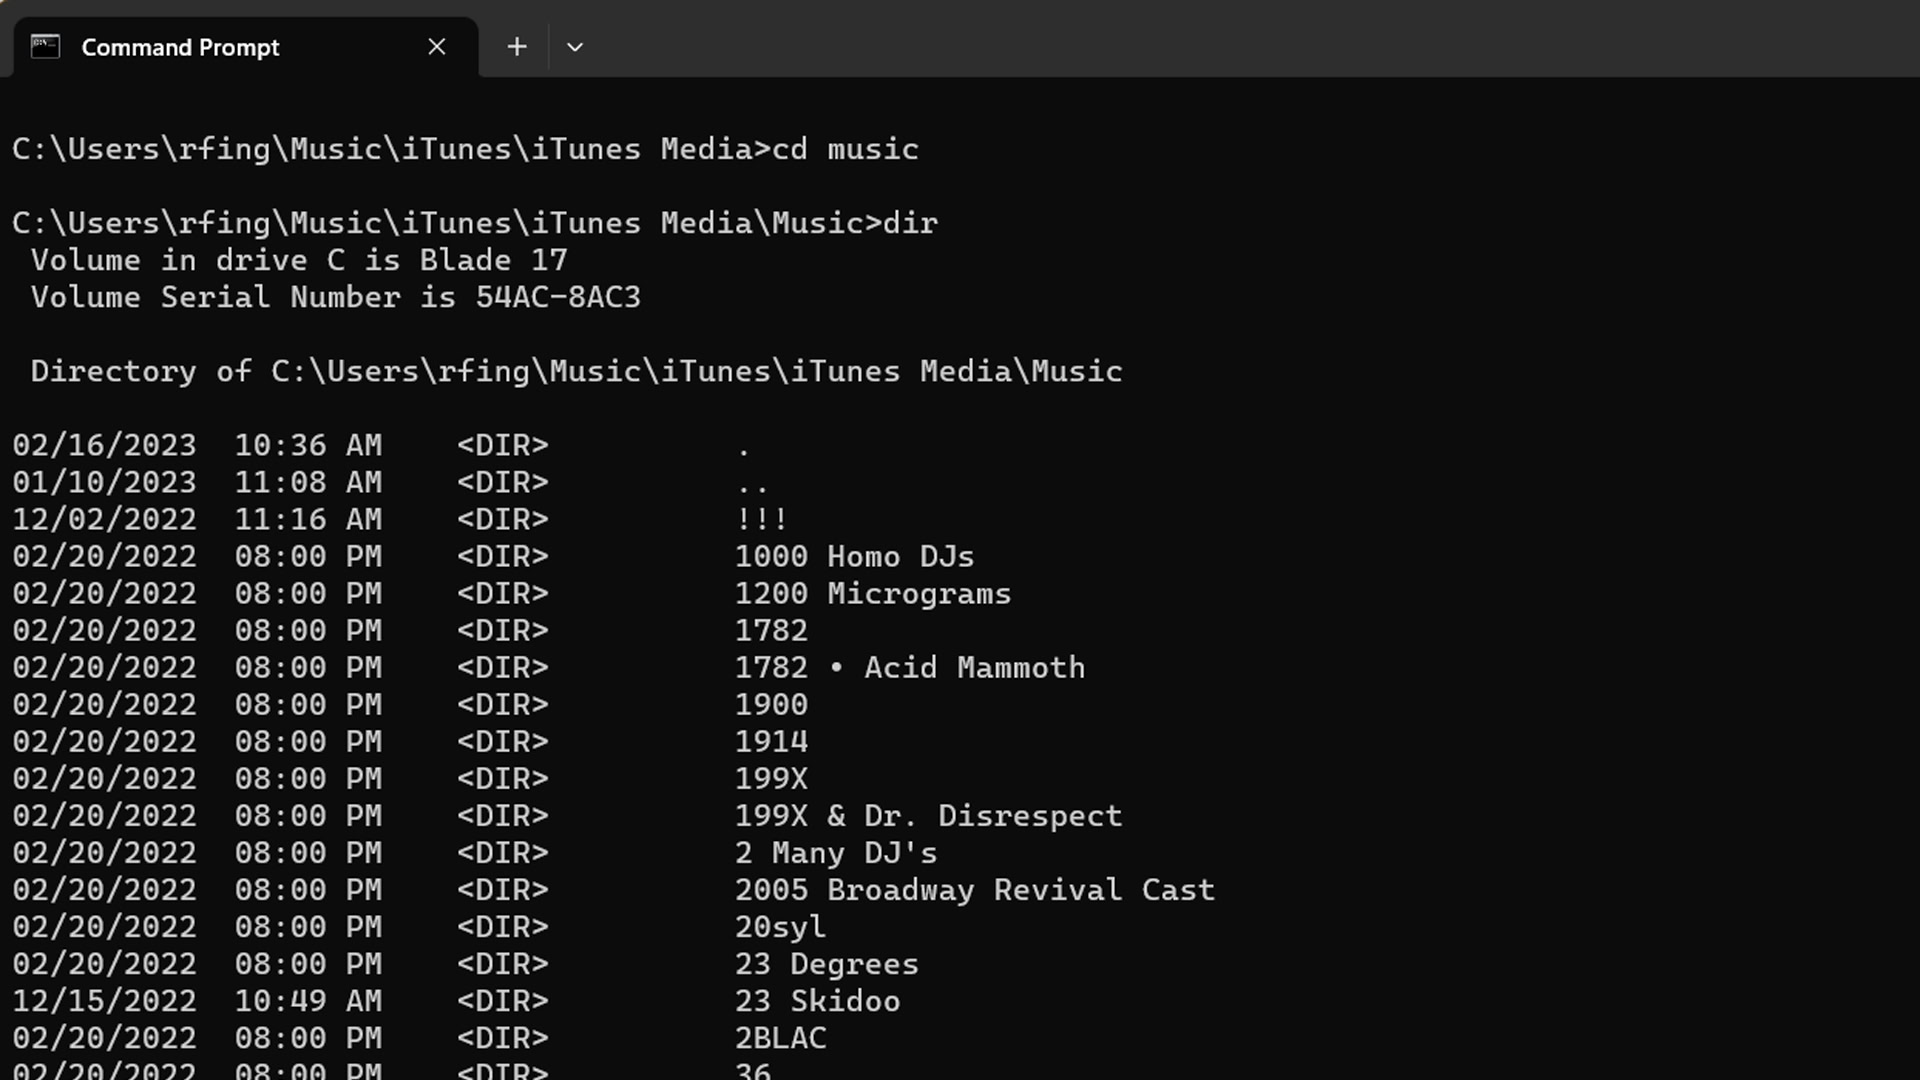This screenshot has height=1080, width=1920.
Task: Open a new terminal tab with the plus icon
Action: [516, 46]
